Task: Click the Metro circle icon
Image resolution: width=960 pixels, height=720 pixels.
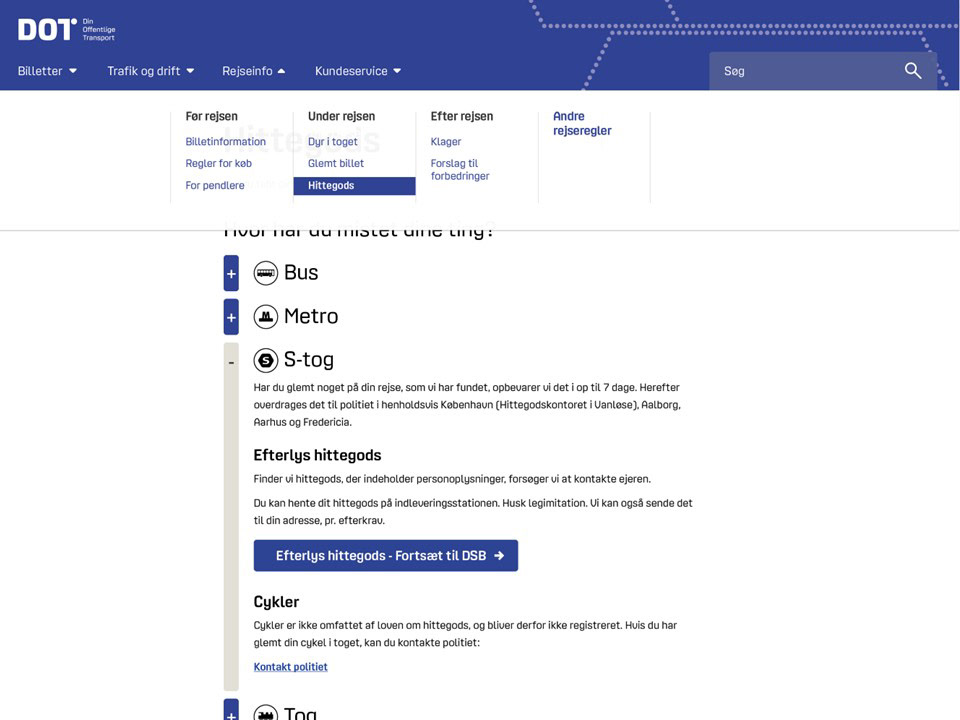Action: [266, 317]
